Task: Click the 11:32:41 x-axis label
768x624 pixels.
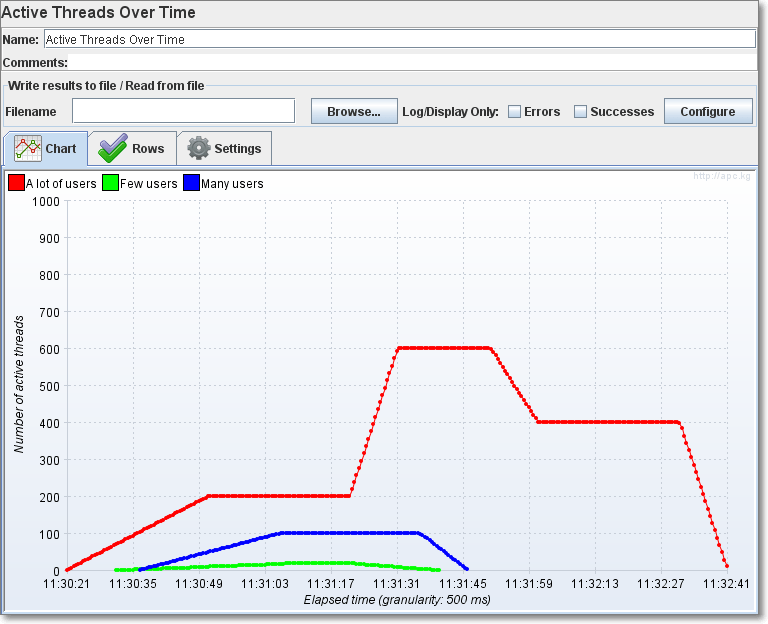Action: coord(726,584)
